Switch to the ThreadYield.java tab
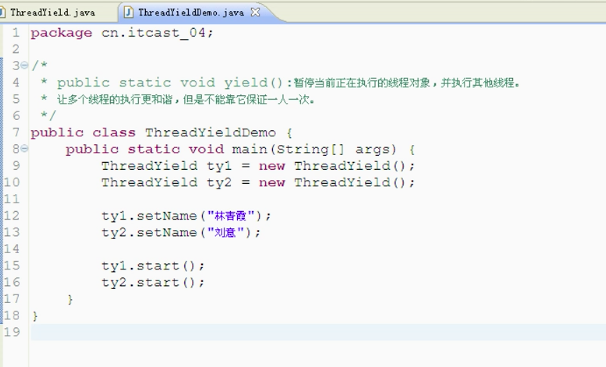 tap(52, 13)
